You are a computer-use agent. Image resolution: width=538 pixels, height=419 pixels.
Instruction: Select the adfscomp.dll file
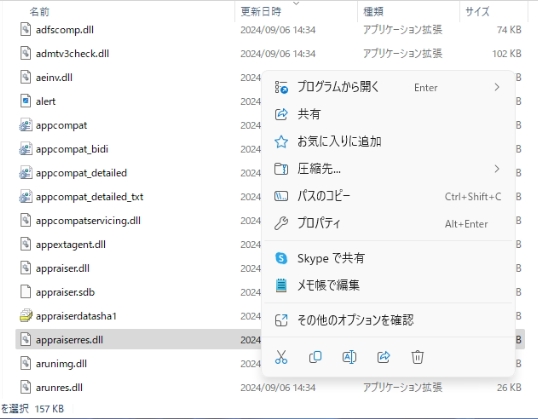click(65, 30)
